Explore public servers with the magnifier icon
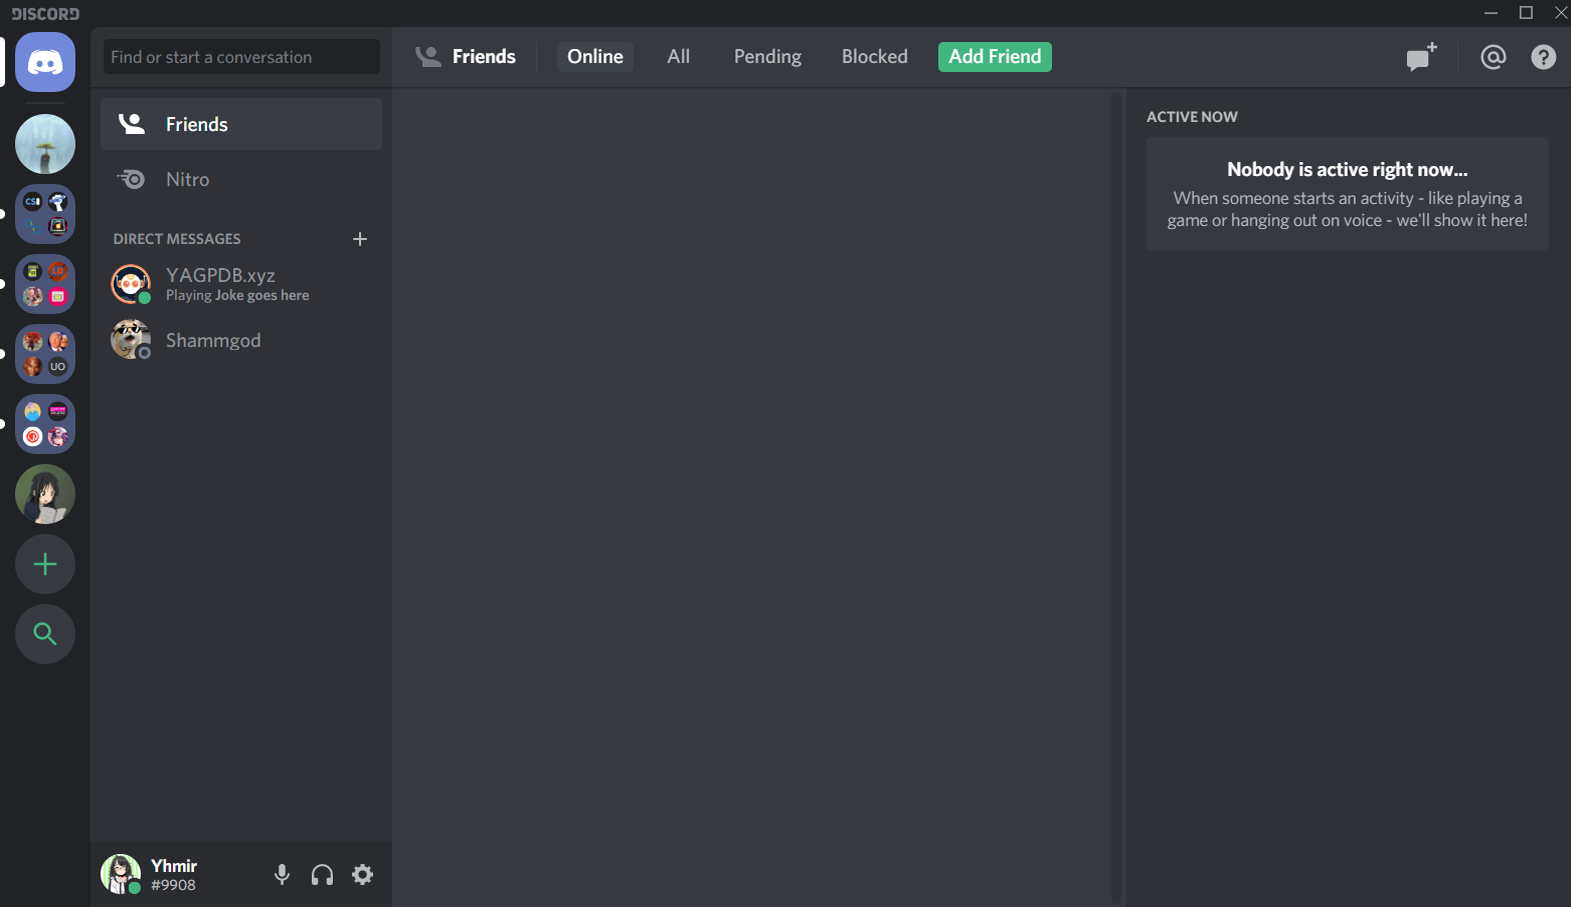This screenshot has width=1571, height=907. pyautogui.click(x=45, y=634)
